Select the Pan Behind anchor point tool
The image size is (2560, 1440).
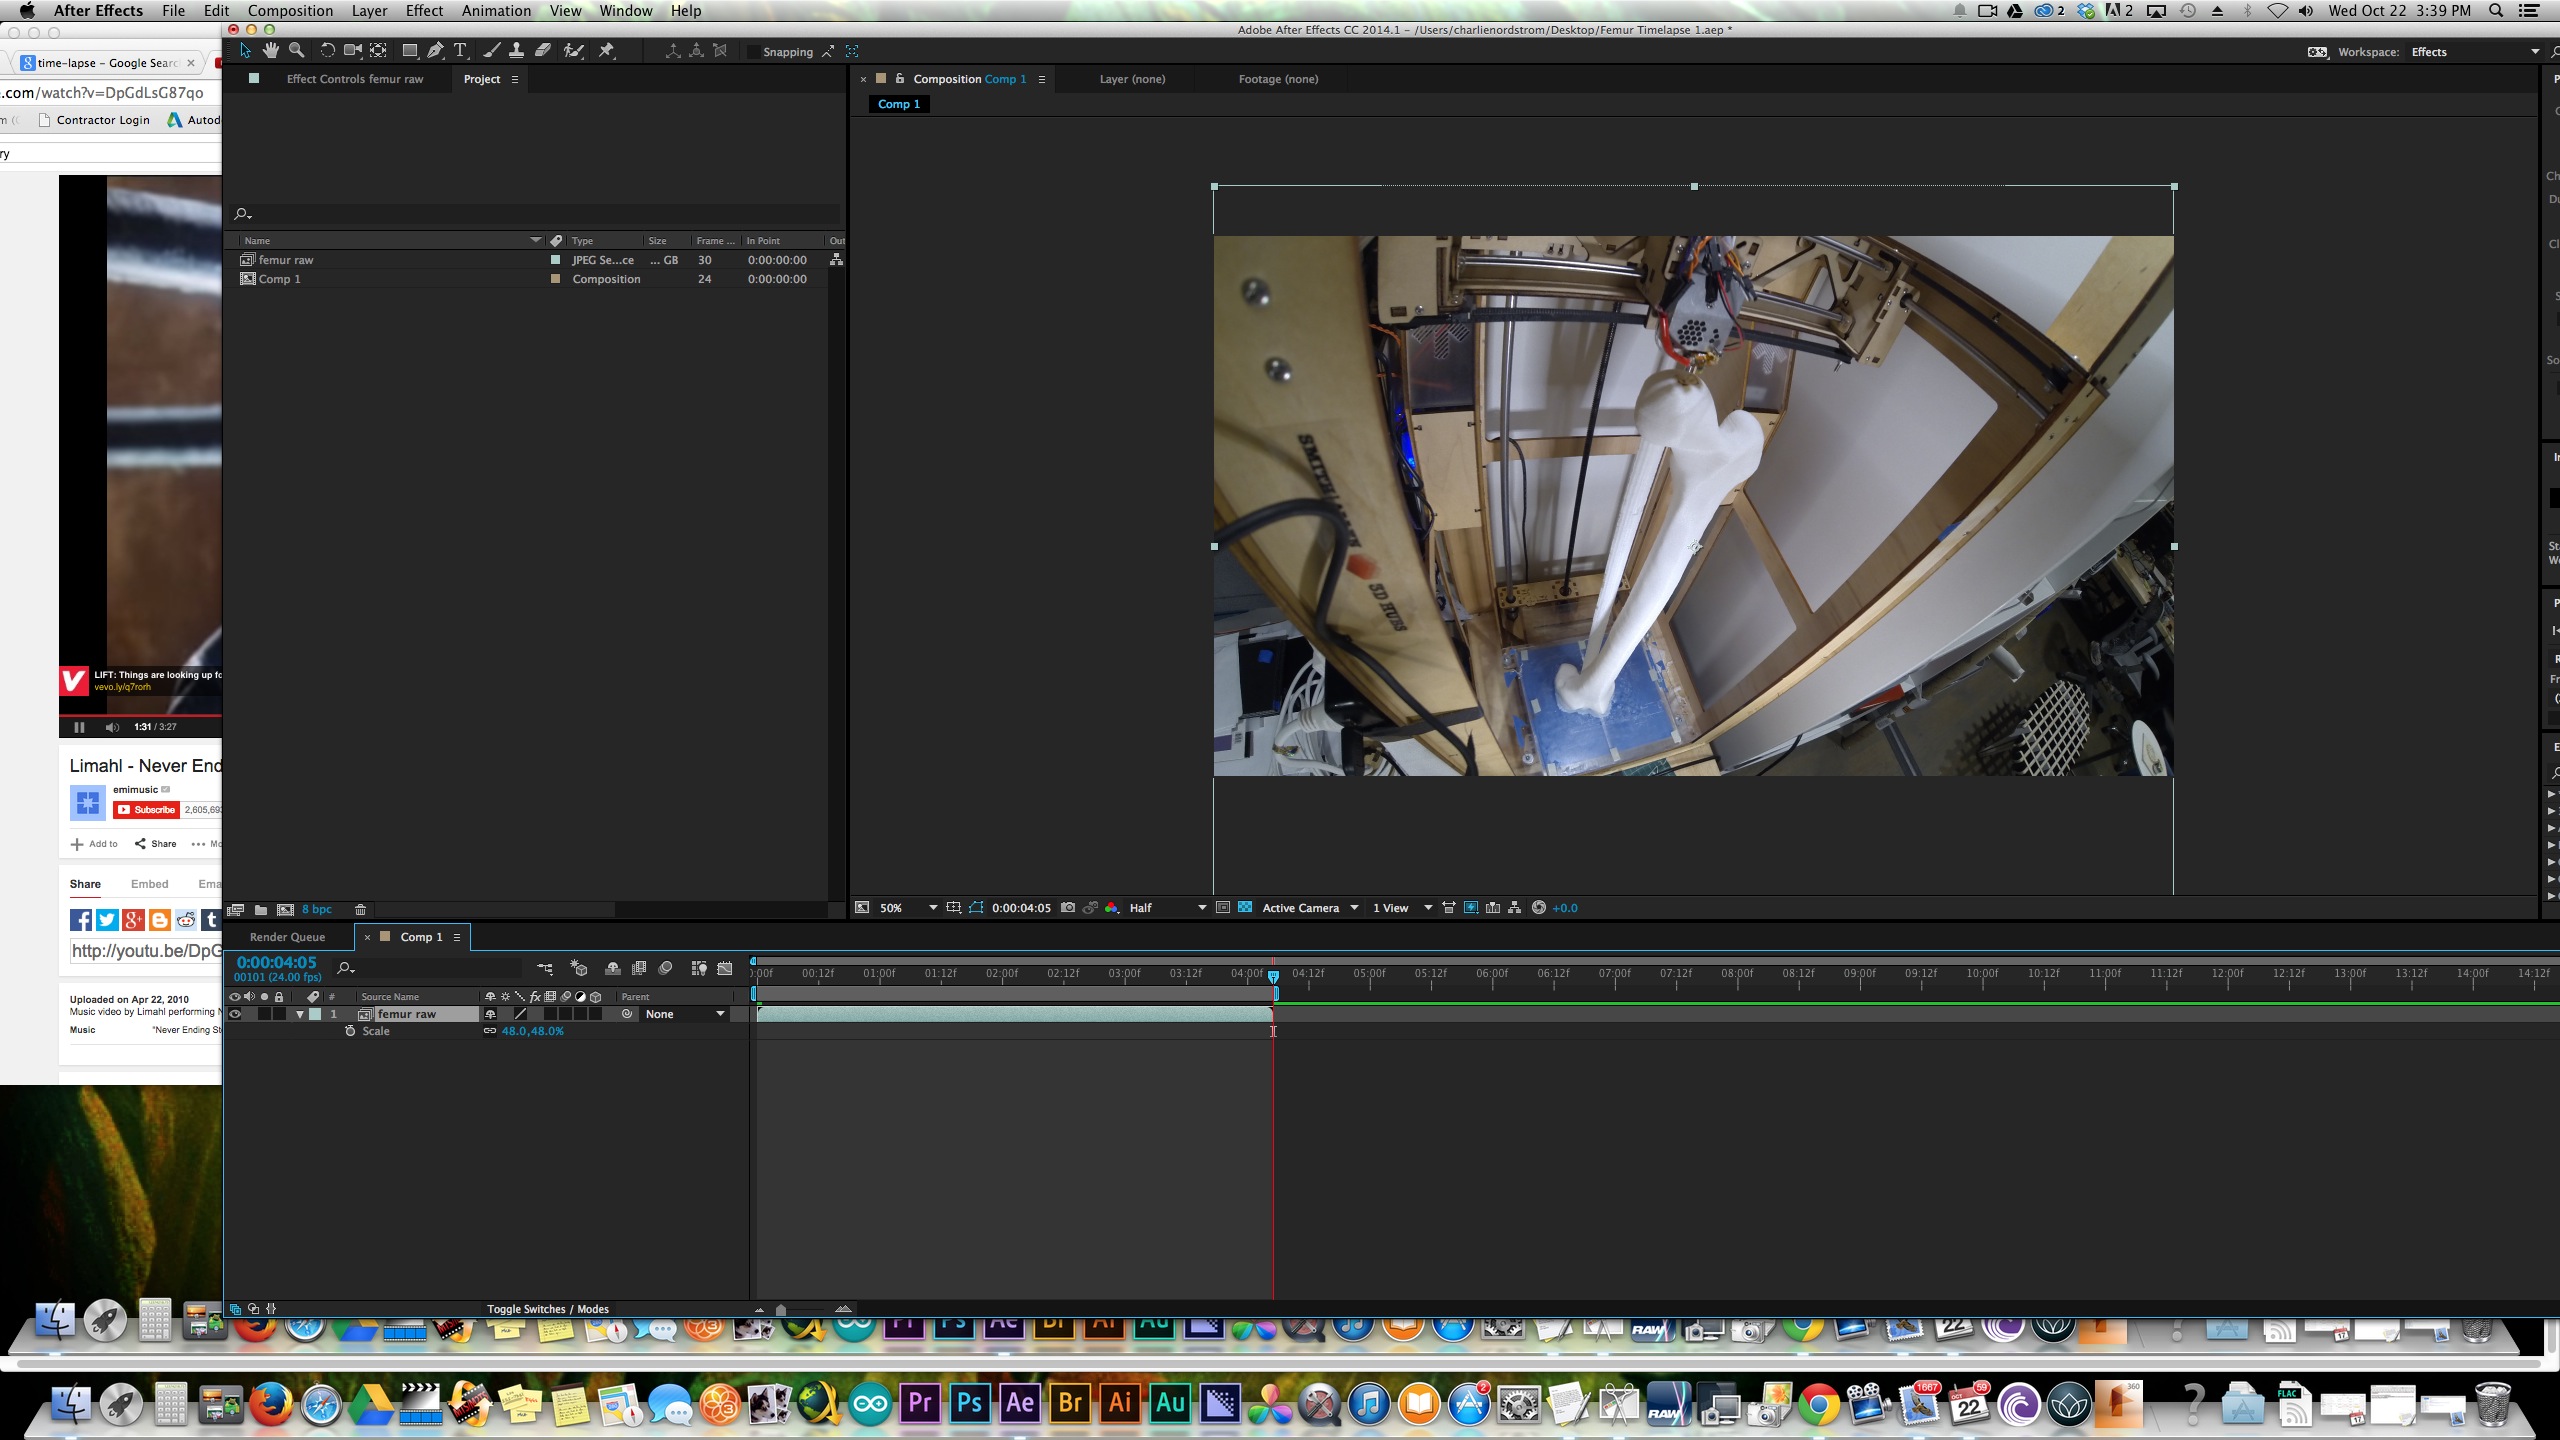point(379,51)
